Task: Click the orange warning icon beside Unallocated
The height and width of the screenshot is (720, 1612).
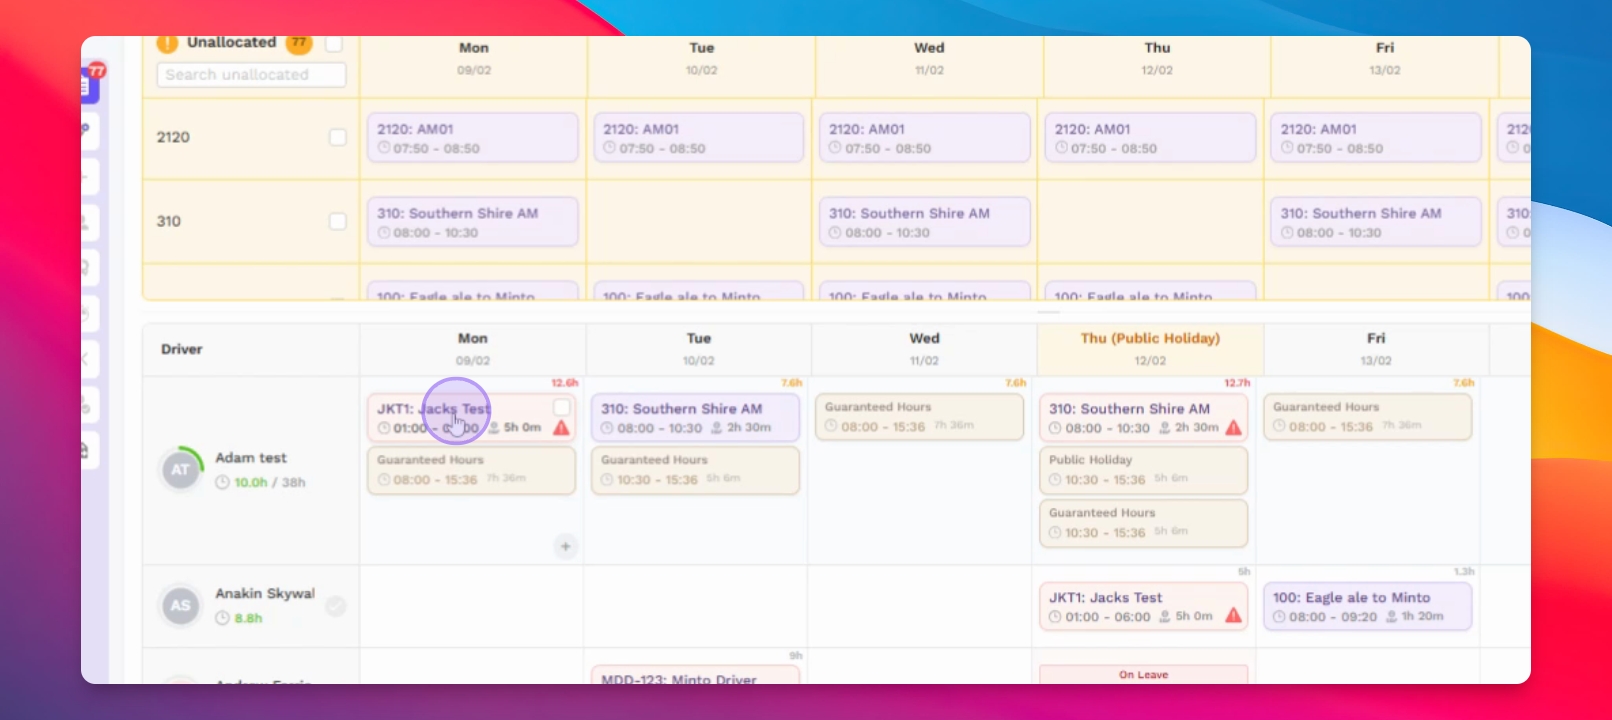Action: click(x=167, y=43)
